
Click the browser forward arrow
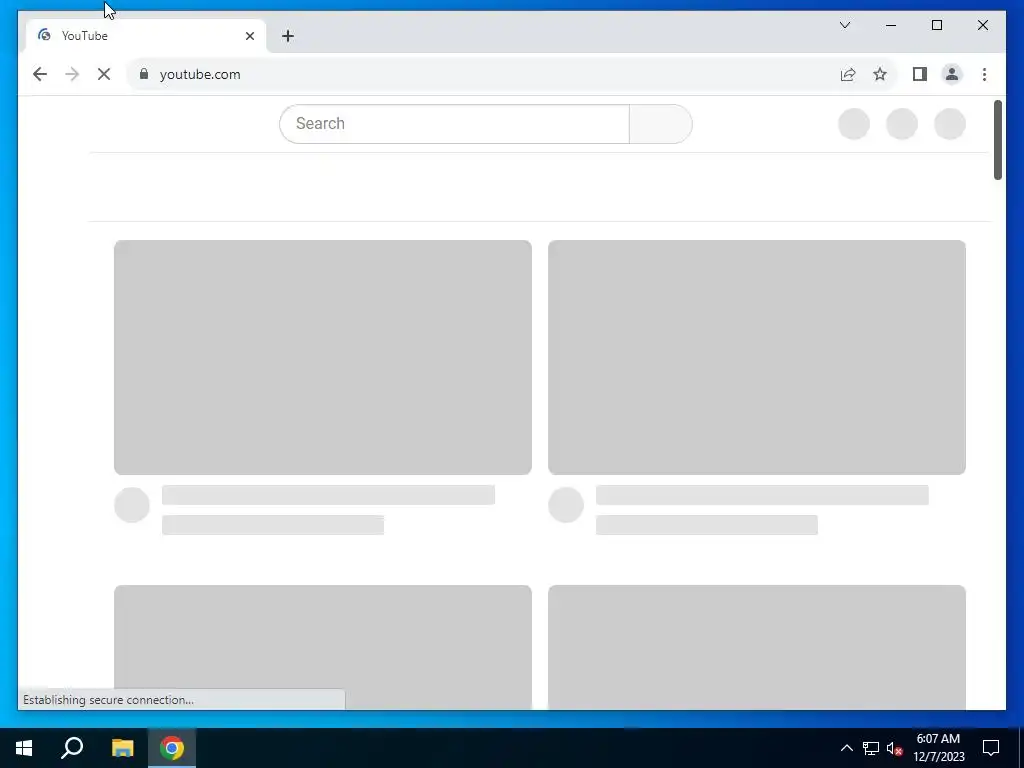point(72,74)
